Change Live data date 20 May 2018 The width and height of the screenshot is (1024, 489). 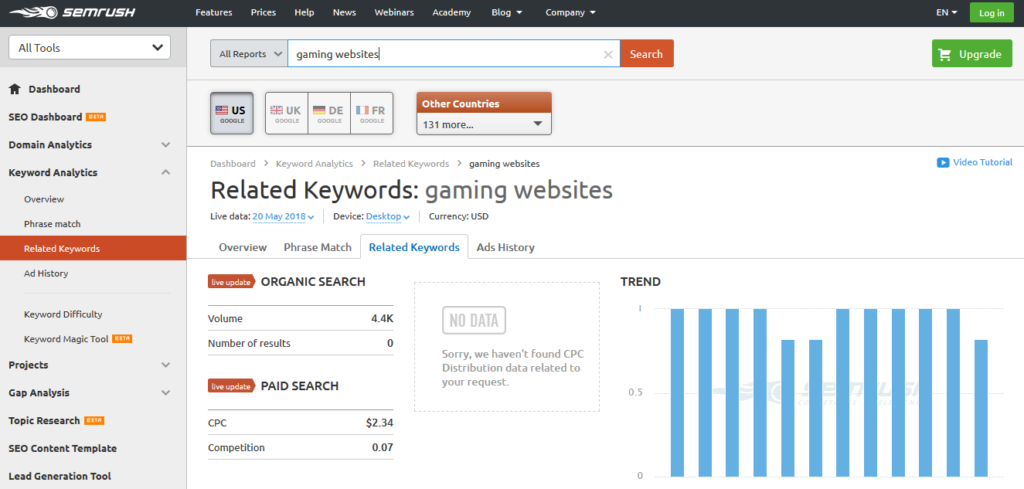[283, 216]
